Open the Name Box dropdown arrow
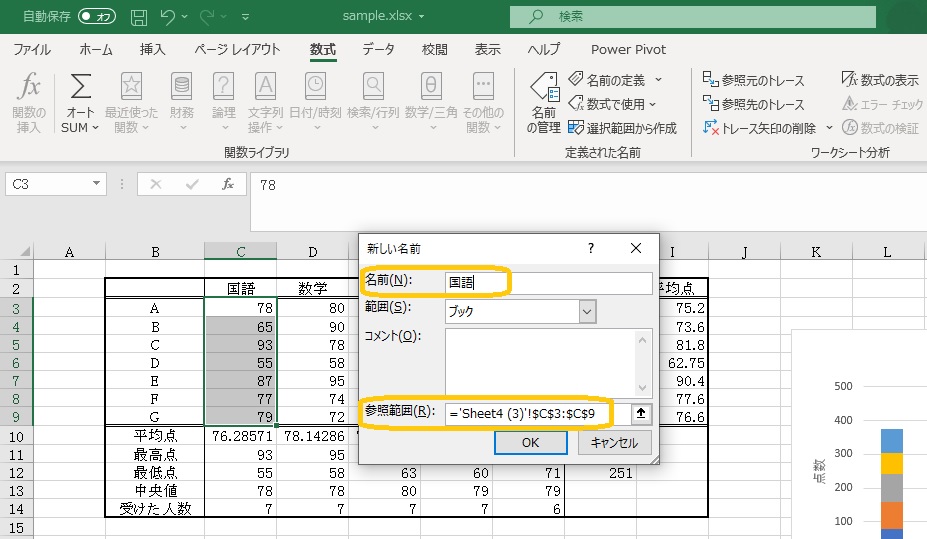The width and height of the screenshot is (927, 539). [97, 184]
